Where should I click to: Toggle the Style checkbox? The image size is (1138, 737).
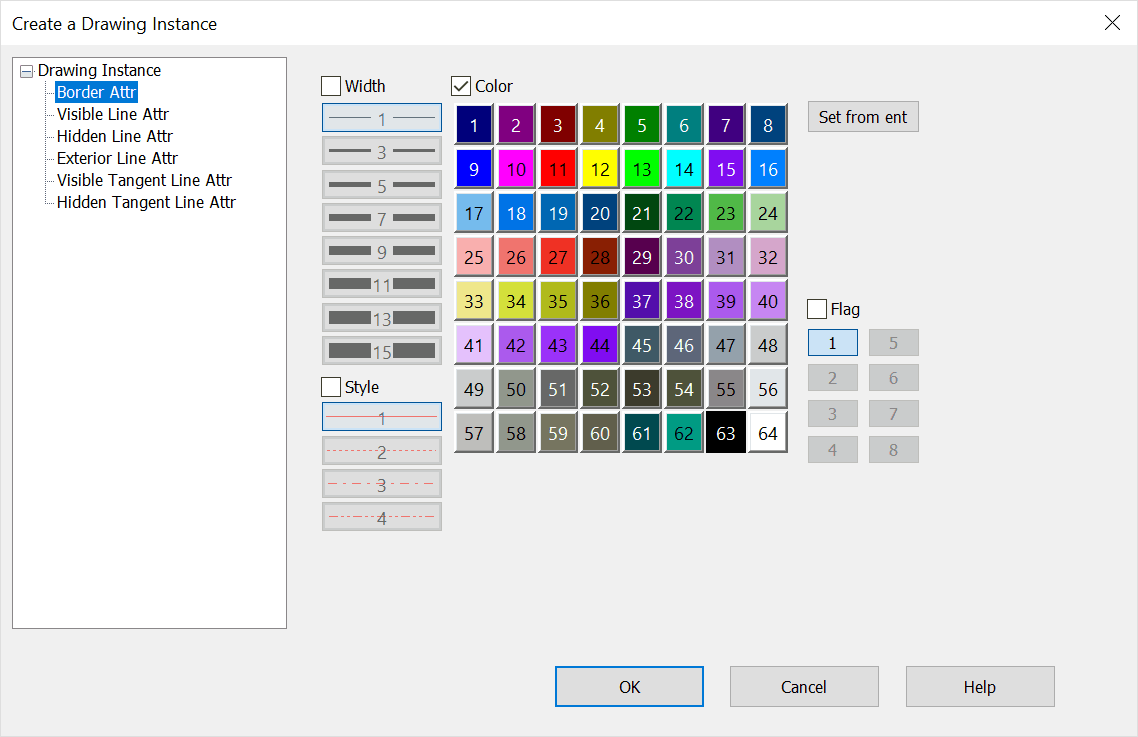coord(331,387)
